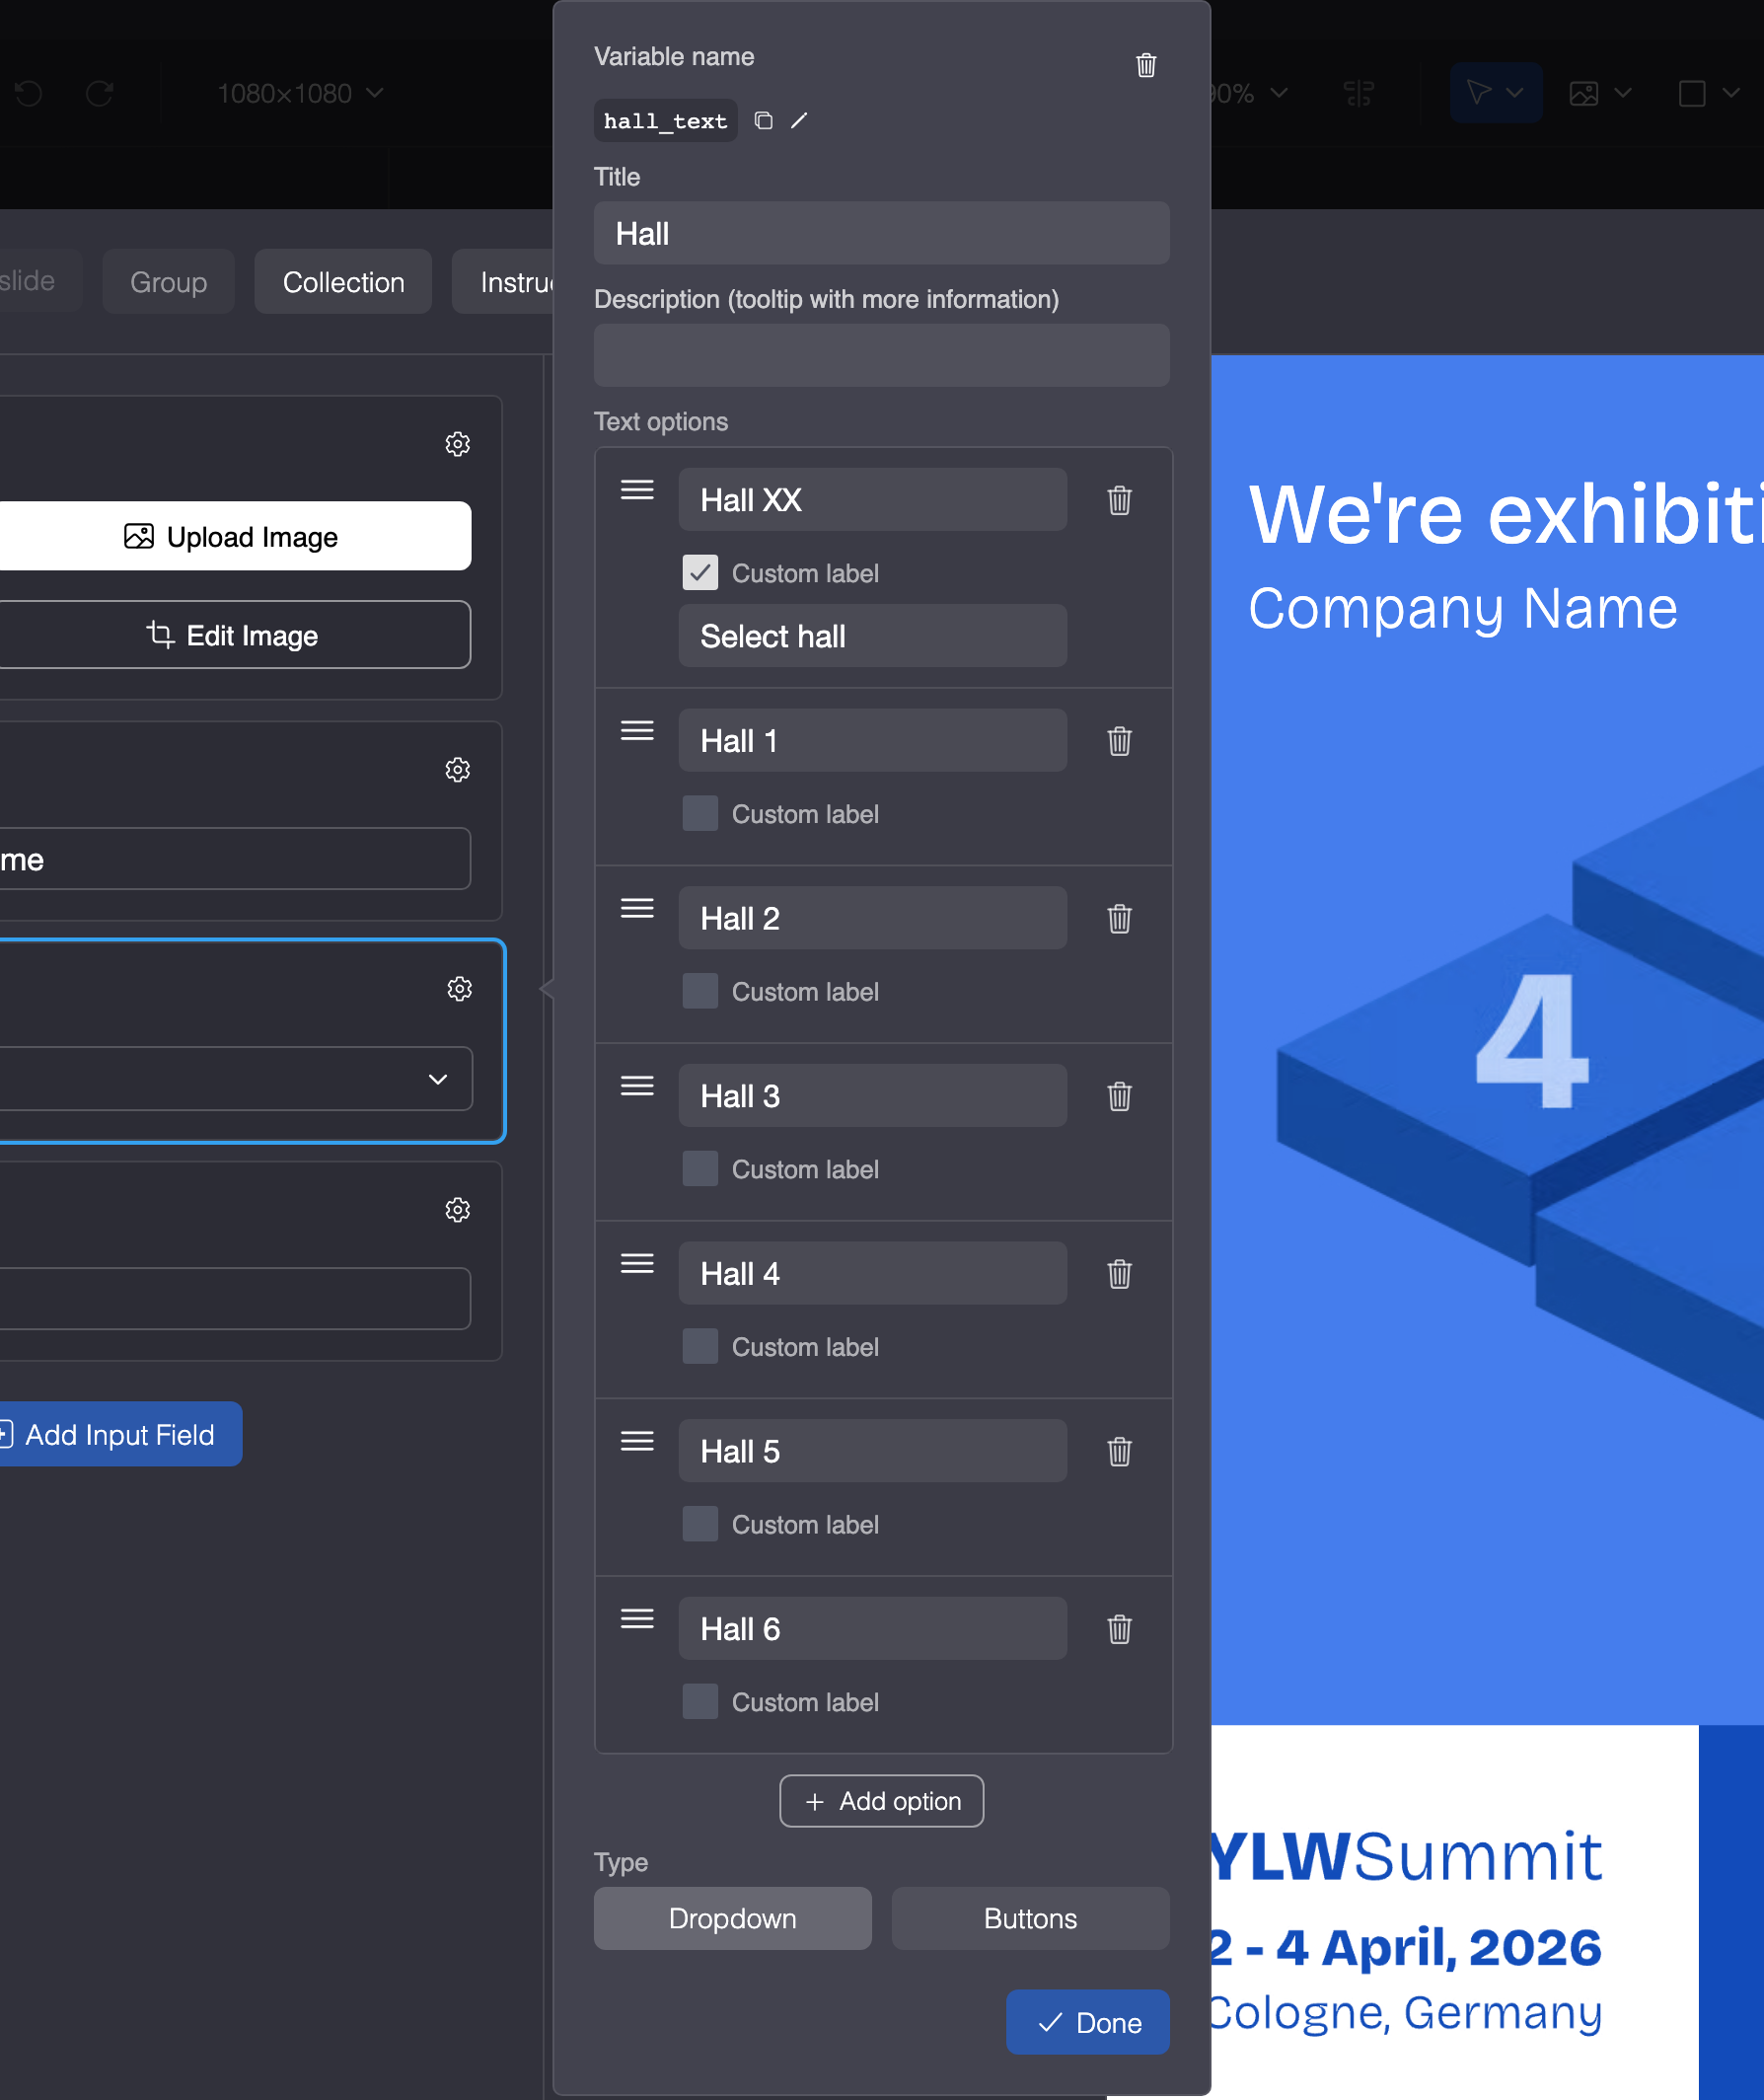The width and height of the screenshot is (1764, 2100).
Task: Grab the Hall 3 reorder handle
Action: coord(637,1086)
